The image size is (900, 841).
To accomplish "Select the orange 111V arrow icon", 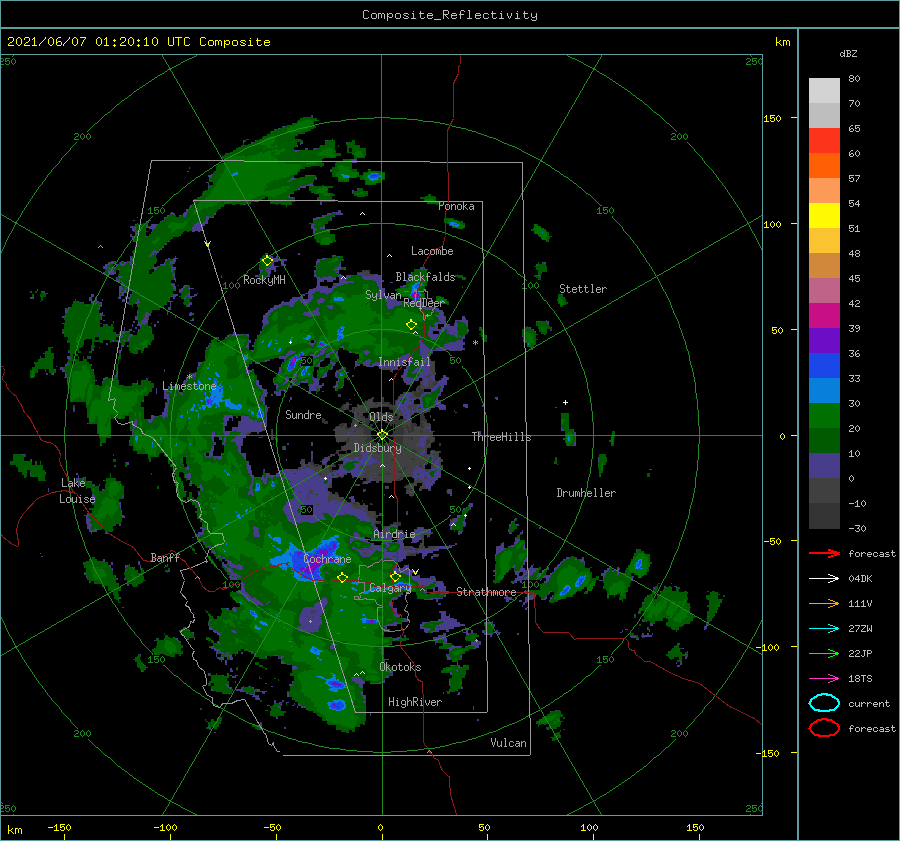I will pos(824,603).
